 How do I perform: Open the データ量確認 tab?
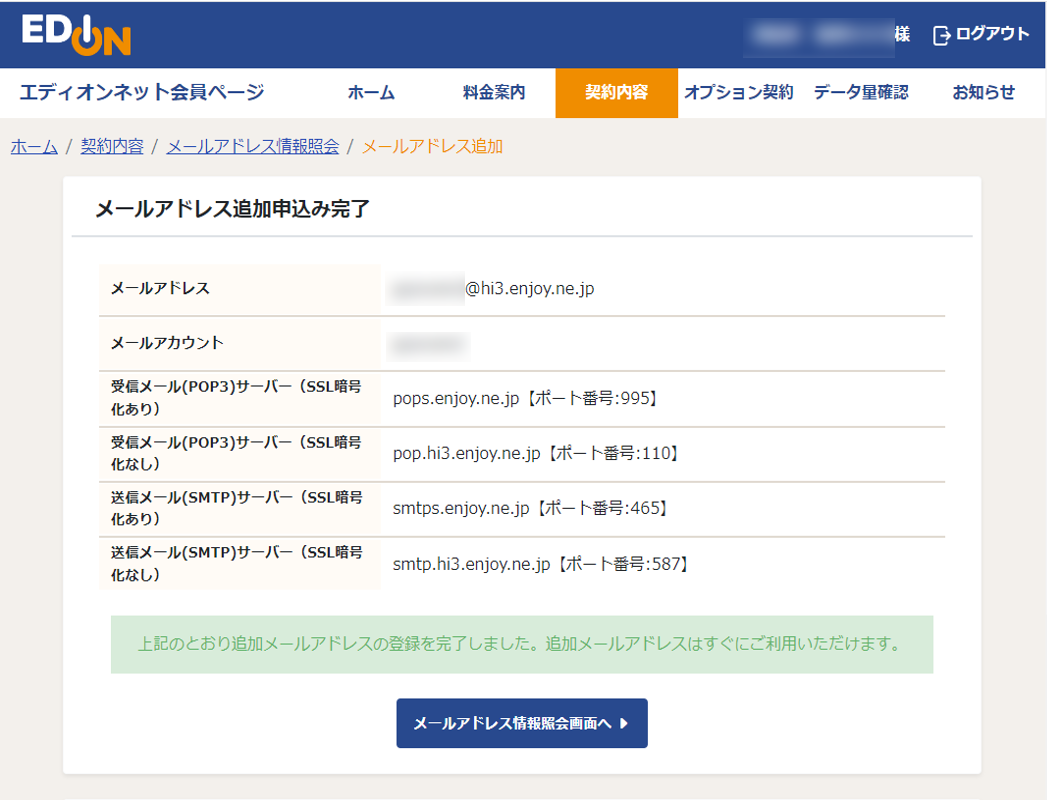pos(860,93)
